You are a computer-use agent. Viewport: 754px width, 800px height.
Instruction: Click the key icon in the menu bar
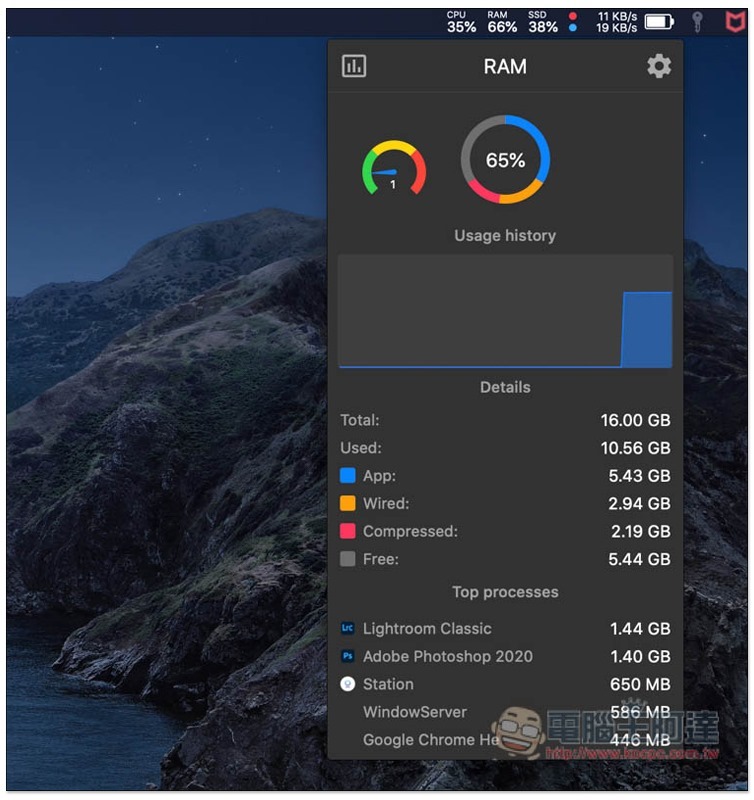point(697,22)
